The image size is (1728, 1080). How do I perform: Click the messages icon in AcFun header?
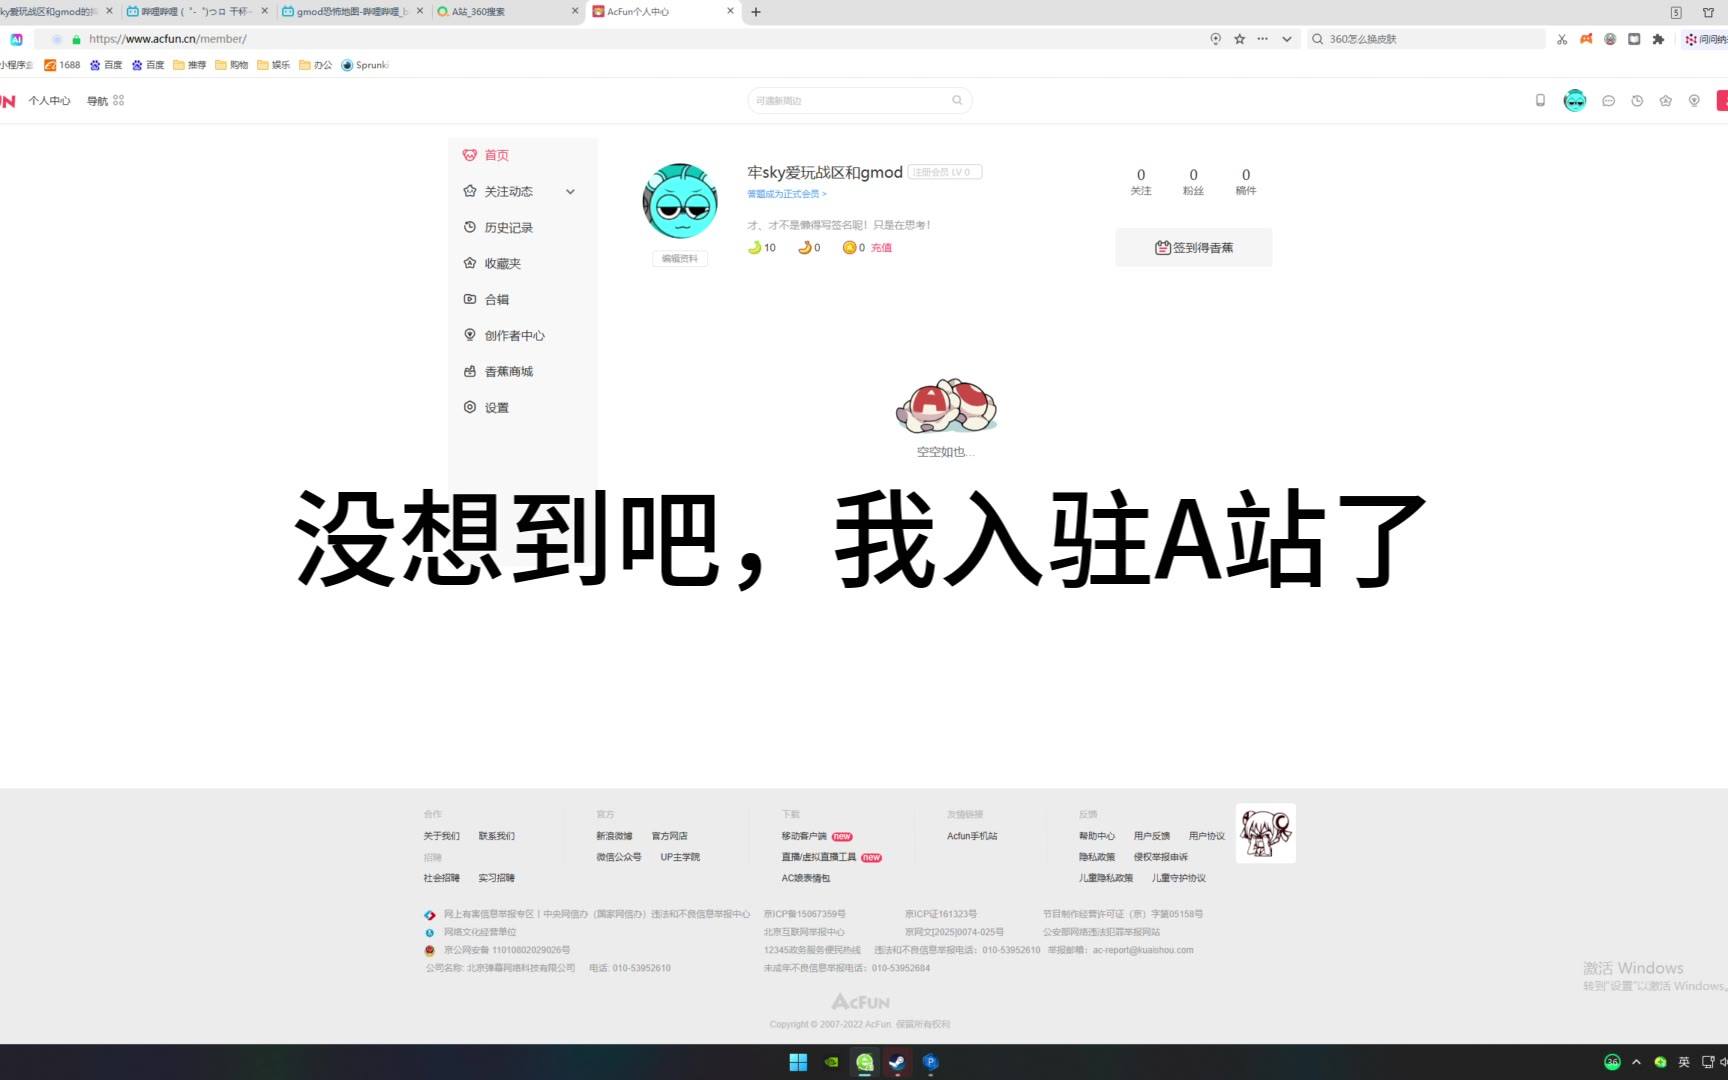1608,101
